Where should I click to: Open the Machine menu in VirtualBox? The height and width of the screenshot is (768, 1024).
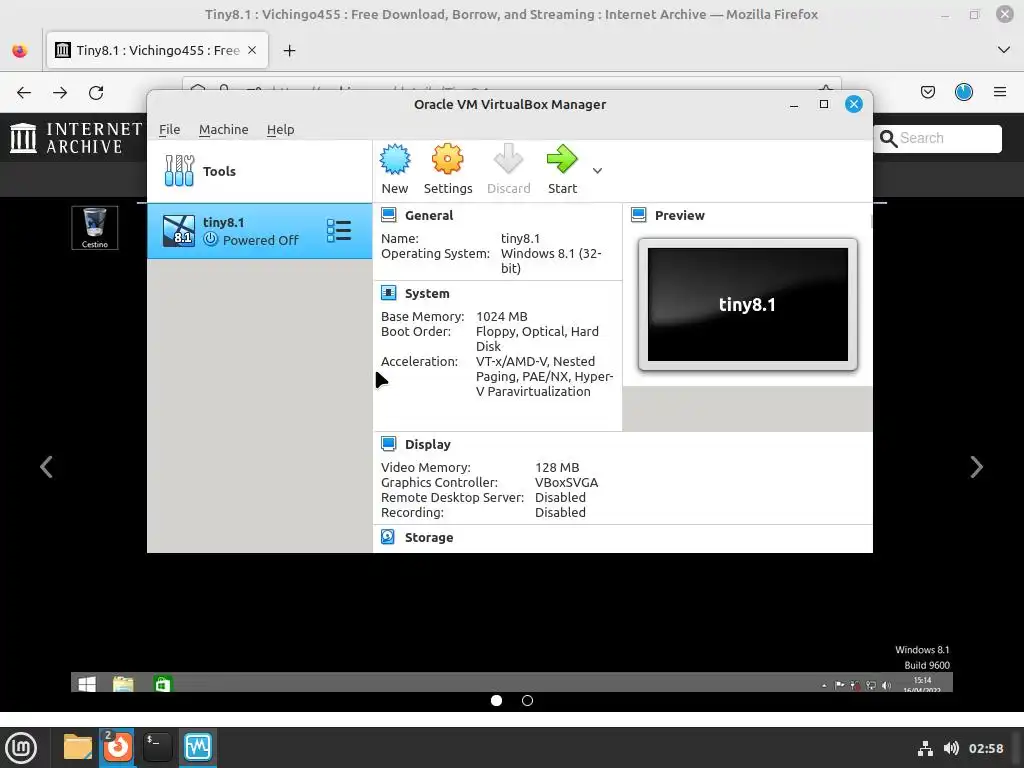click(223, 129)
